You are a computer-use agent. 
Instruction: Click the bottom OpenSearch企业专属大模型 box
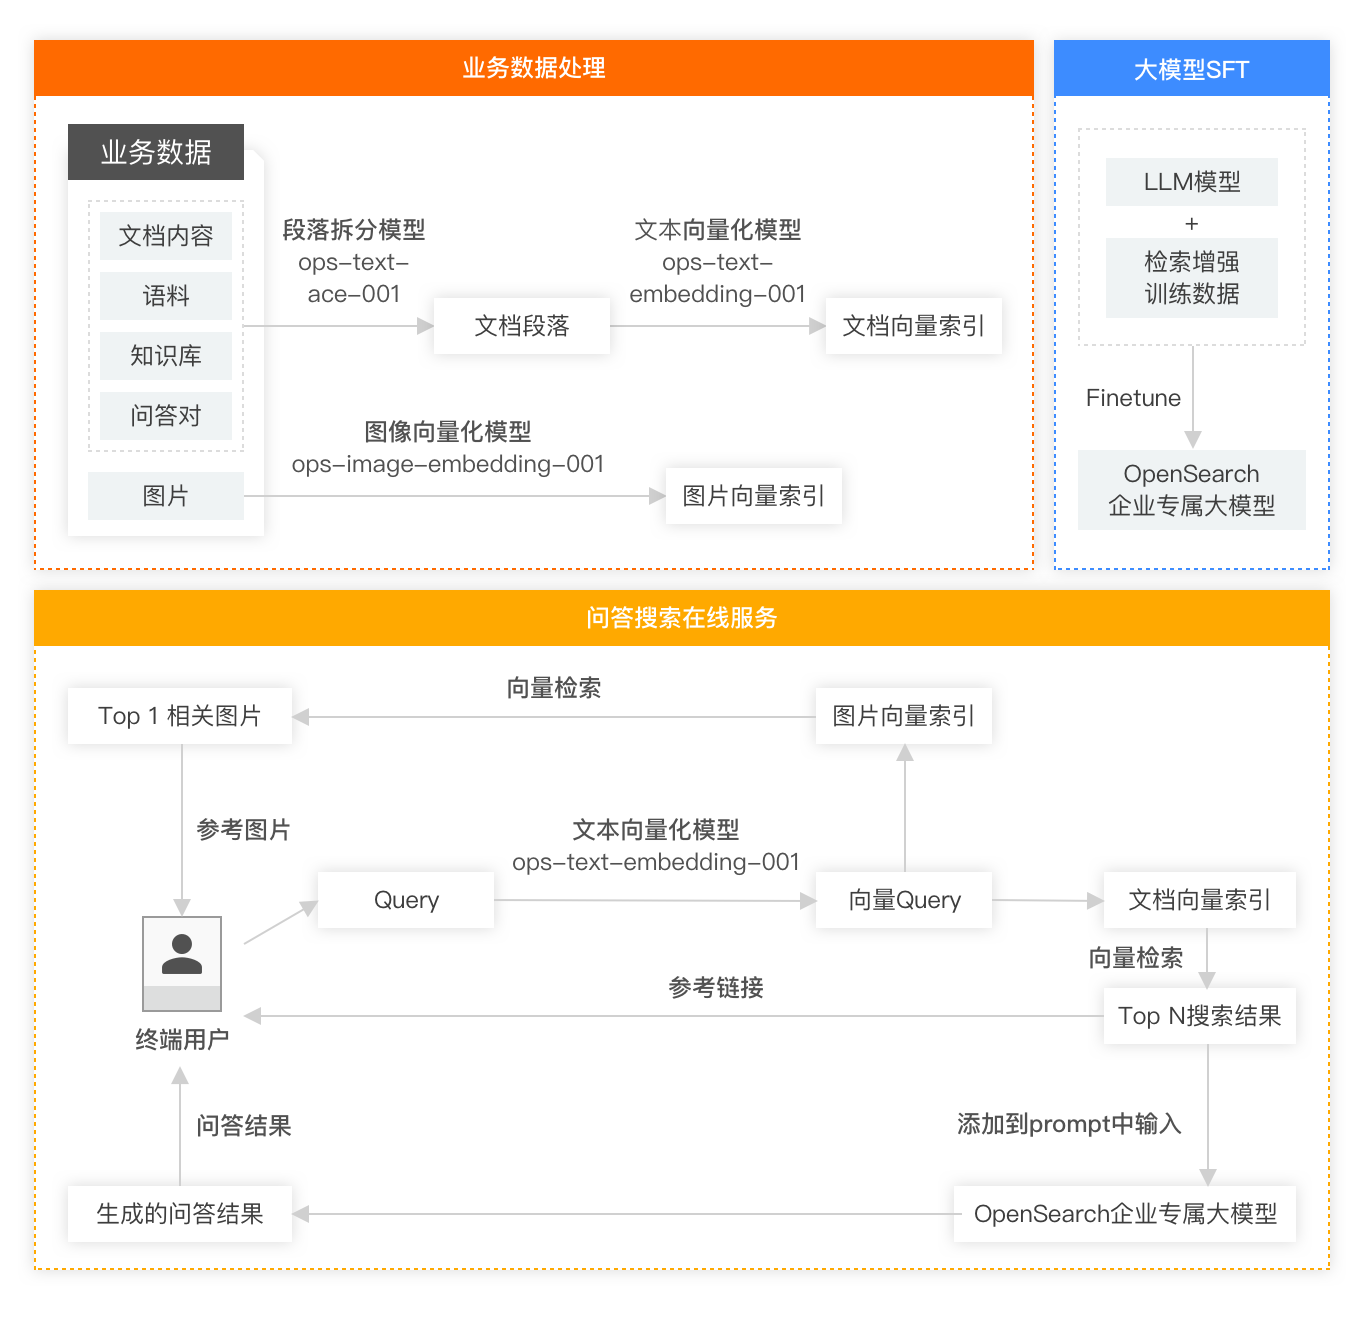tap(1125, 1214)
